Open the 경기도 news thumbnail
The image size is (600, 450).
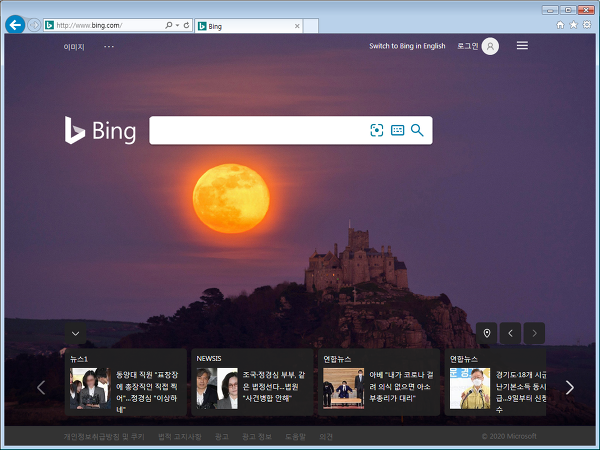coord(470,388)
